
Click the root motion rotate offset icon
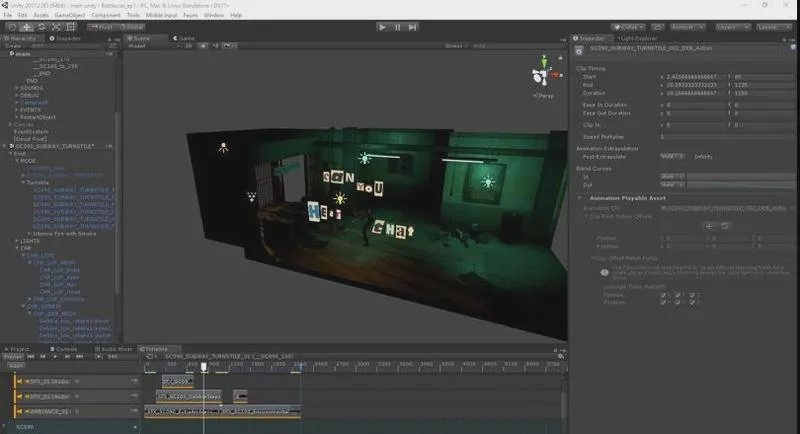(x=724, y=226)
